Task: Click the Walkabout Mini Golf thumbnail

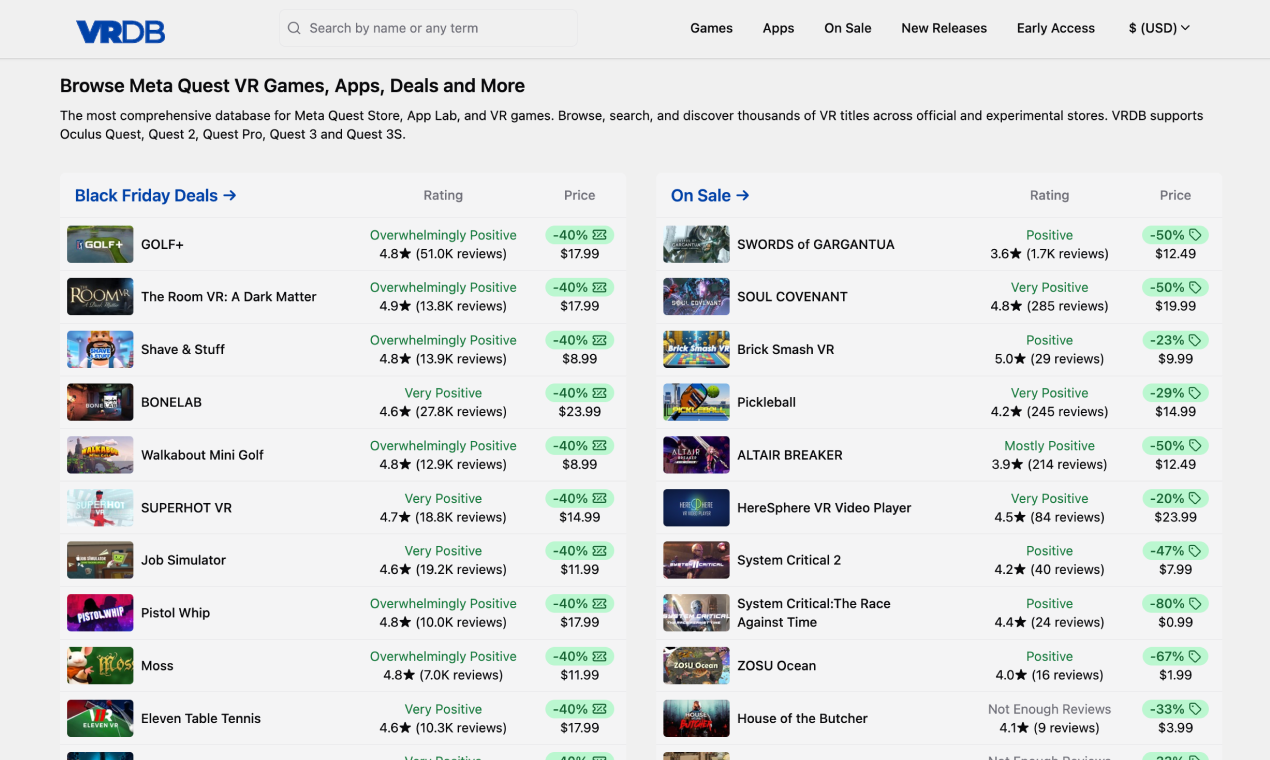Action: (100, 455)
